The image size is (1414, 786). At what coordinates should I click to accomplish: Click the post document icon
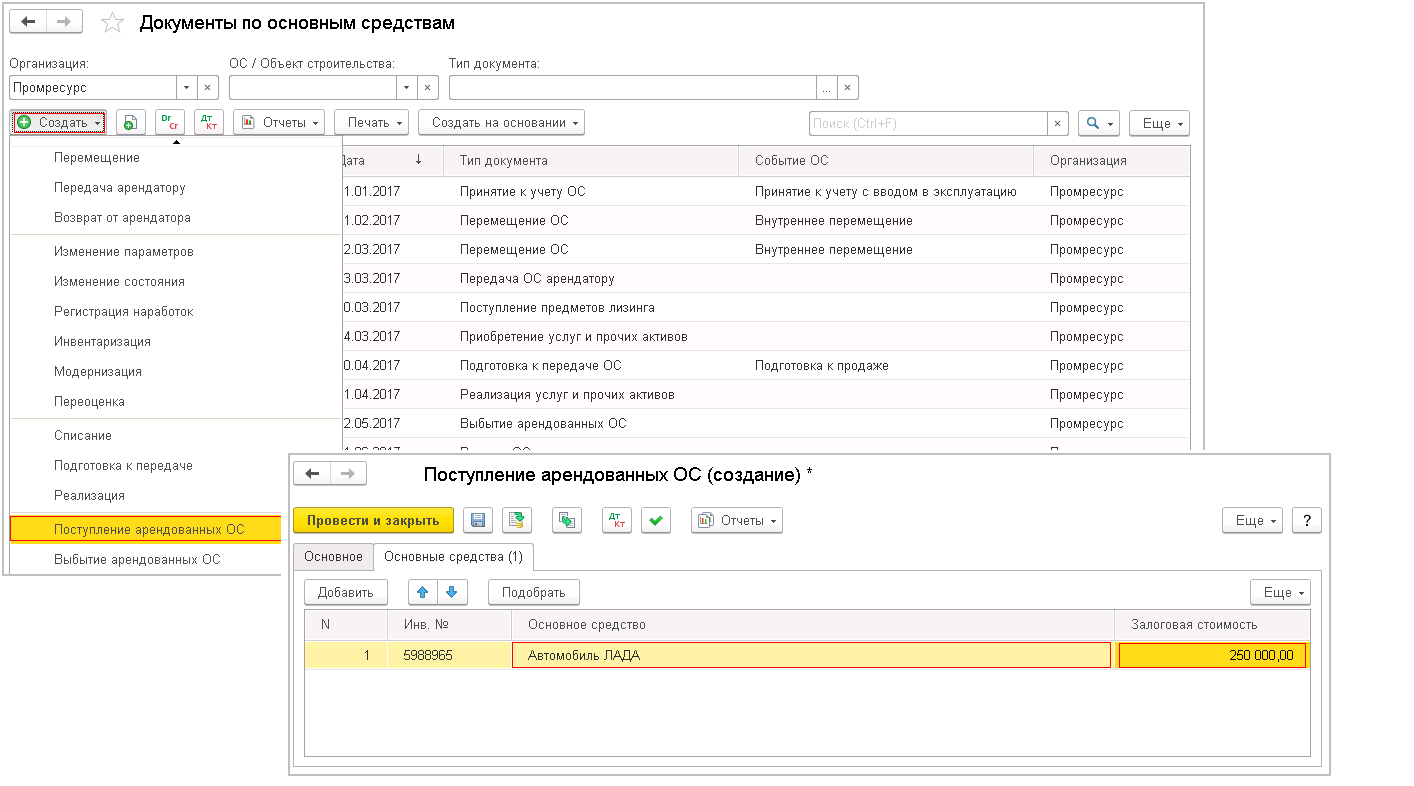pos(517,520)
